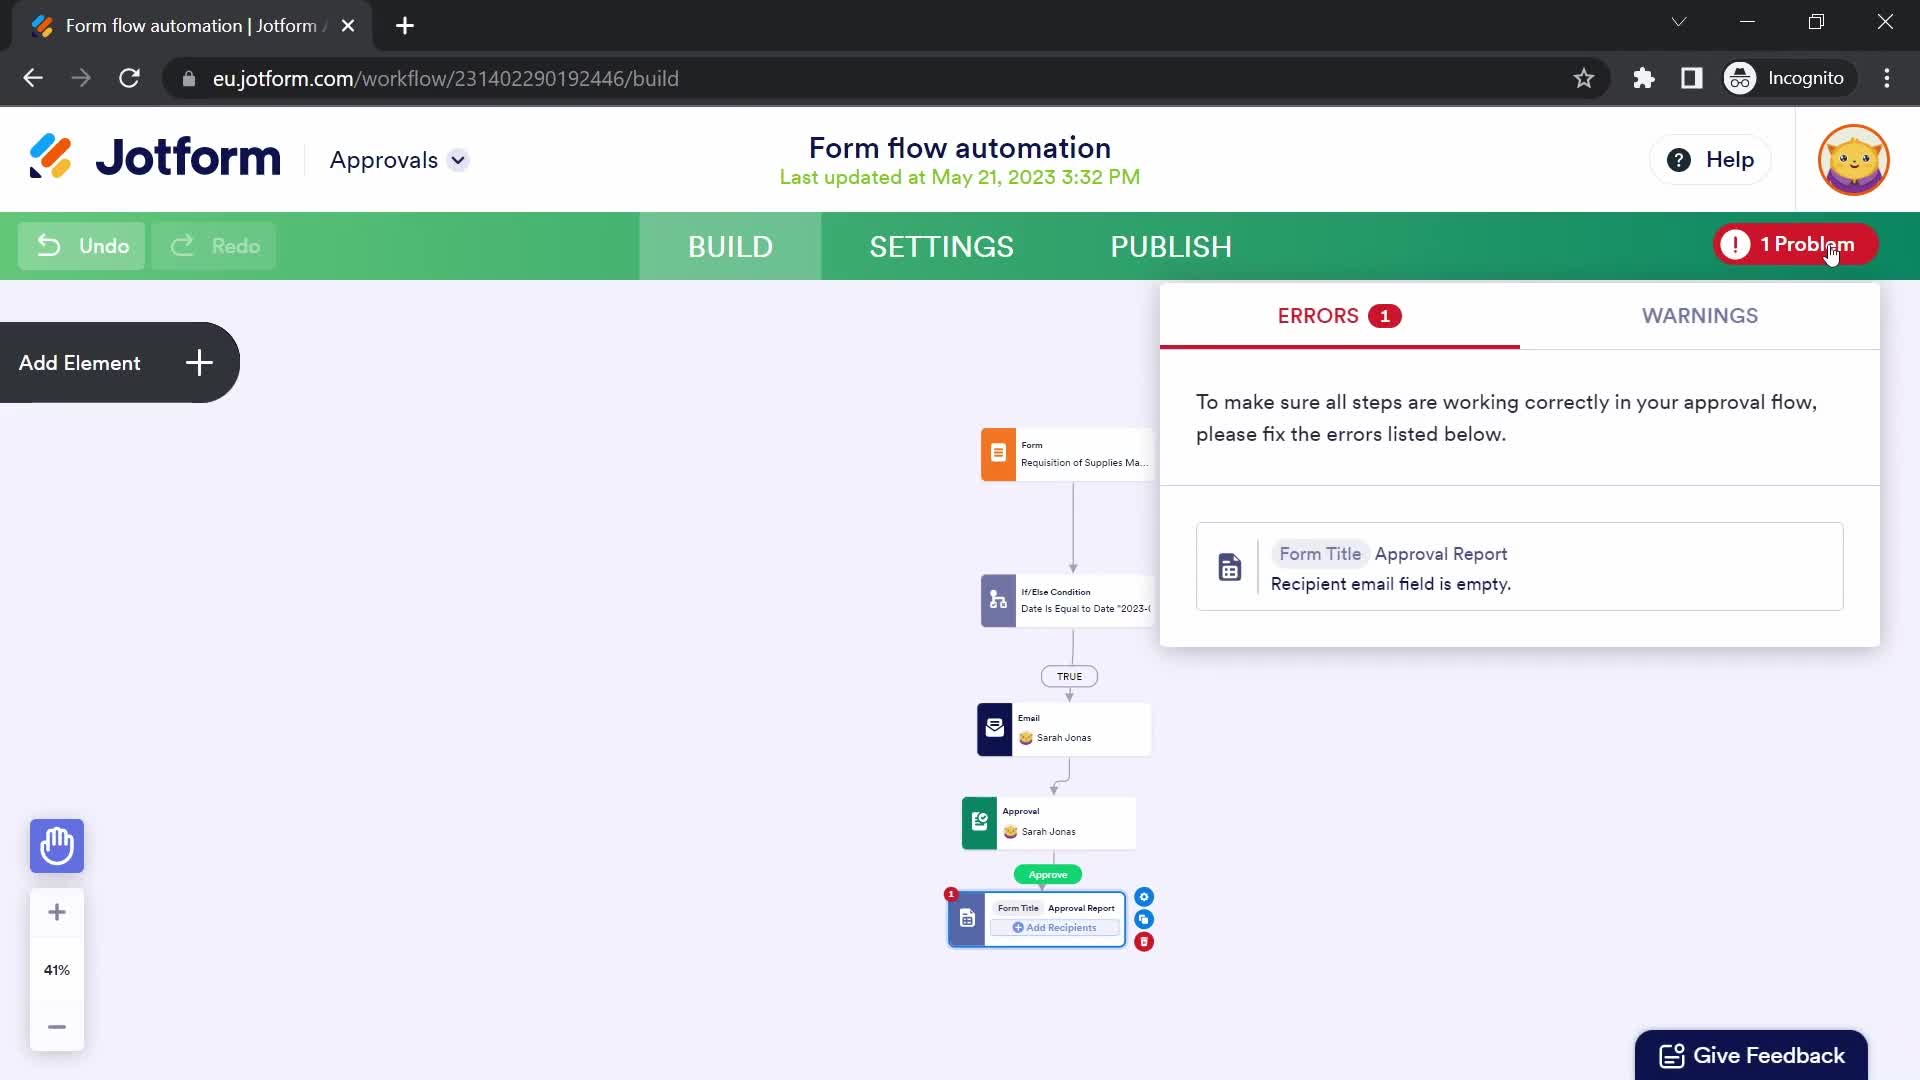Image resolution: width=1920 pixels, height=1080 pixels.
Task: Select the SETTINGS menu tab
Action: (943, 247)
